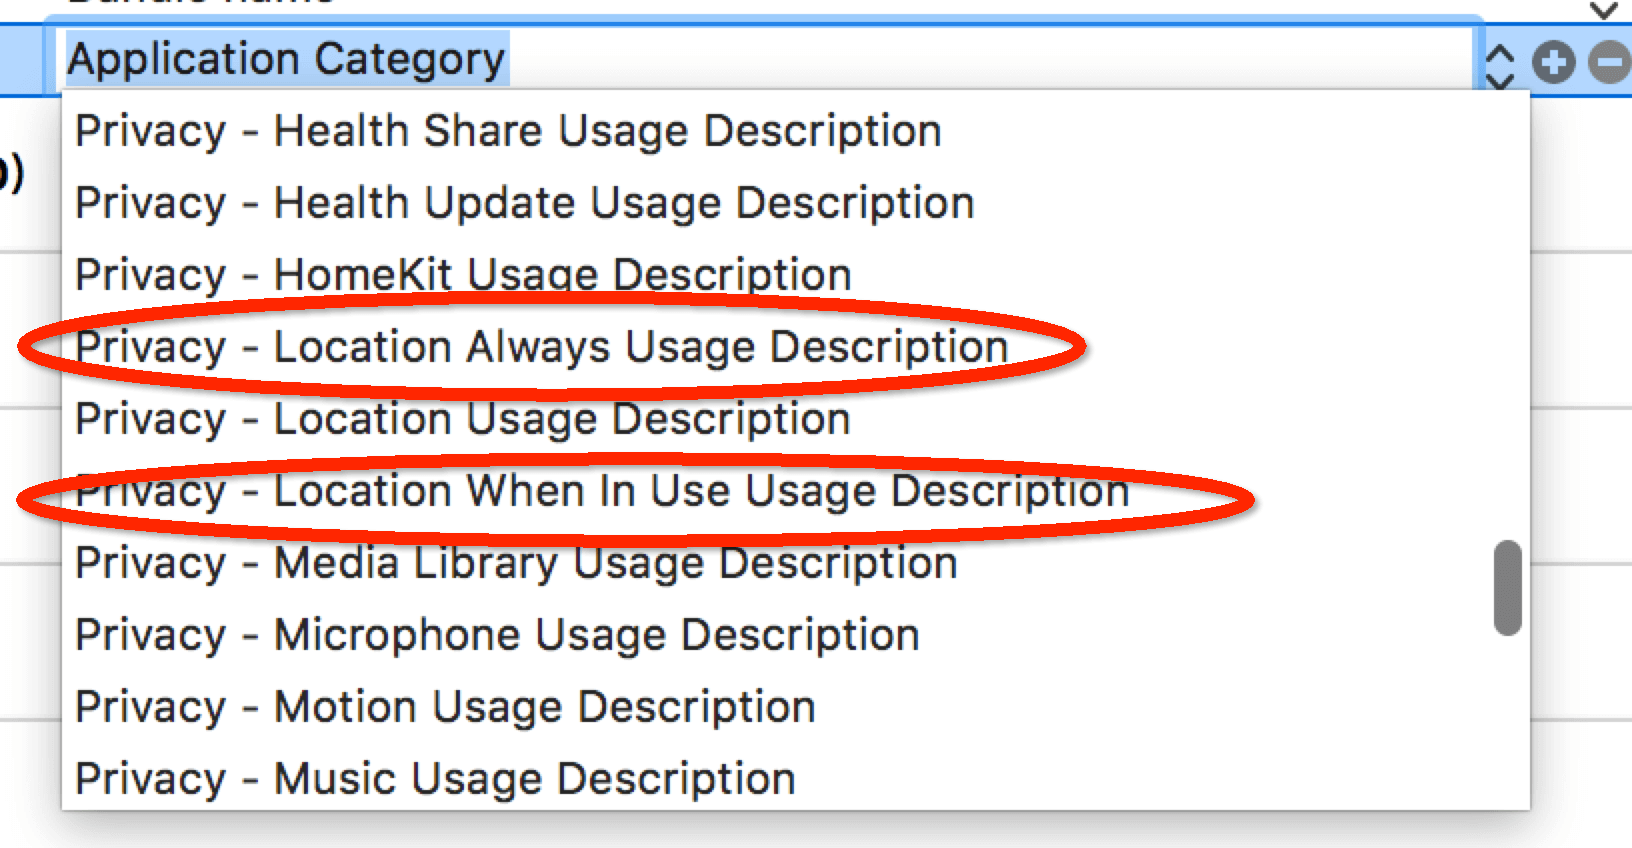Choose Privacy - Location Usage Description
The image size is (1632, 848).
pos(462,419)
